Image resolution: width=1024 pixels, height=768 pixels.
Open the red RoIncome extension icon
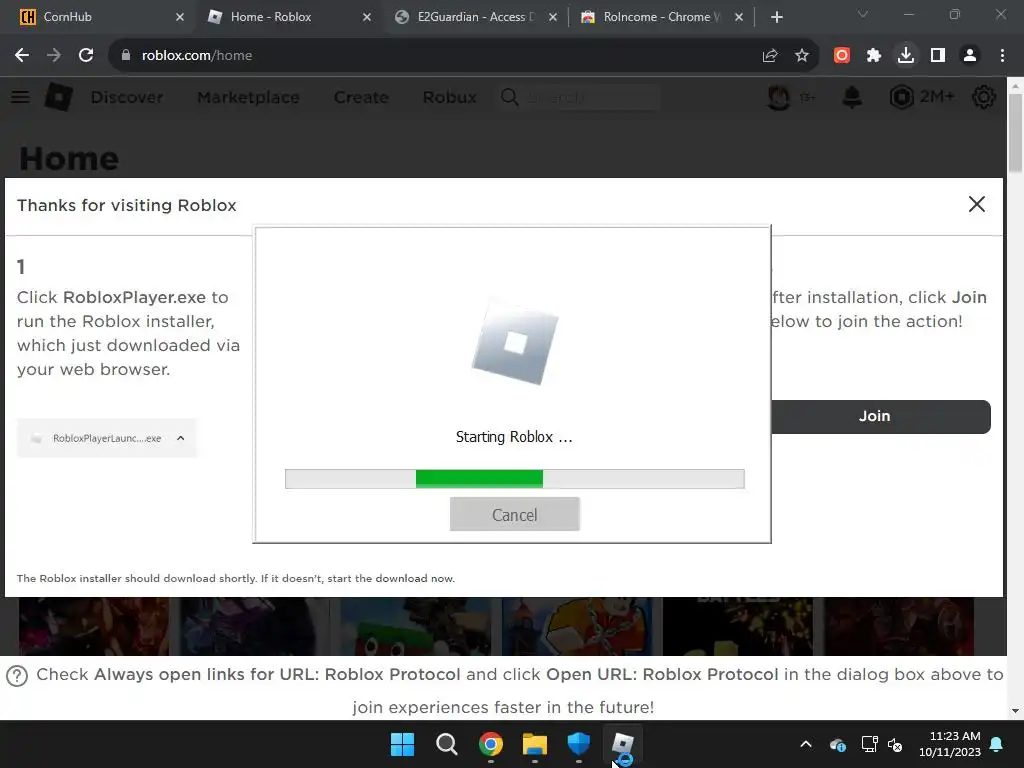tap(842, 56)
